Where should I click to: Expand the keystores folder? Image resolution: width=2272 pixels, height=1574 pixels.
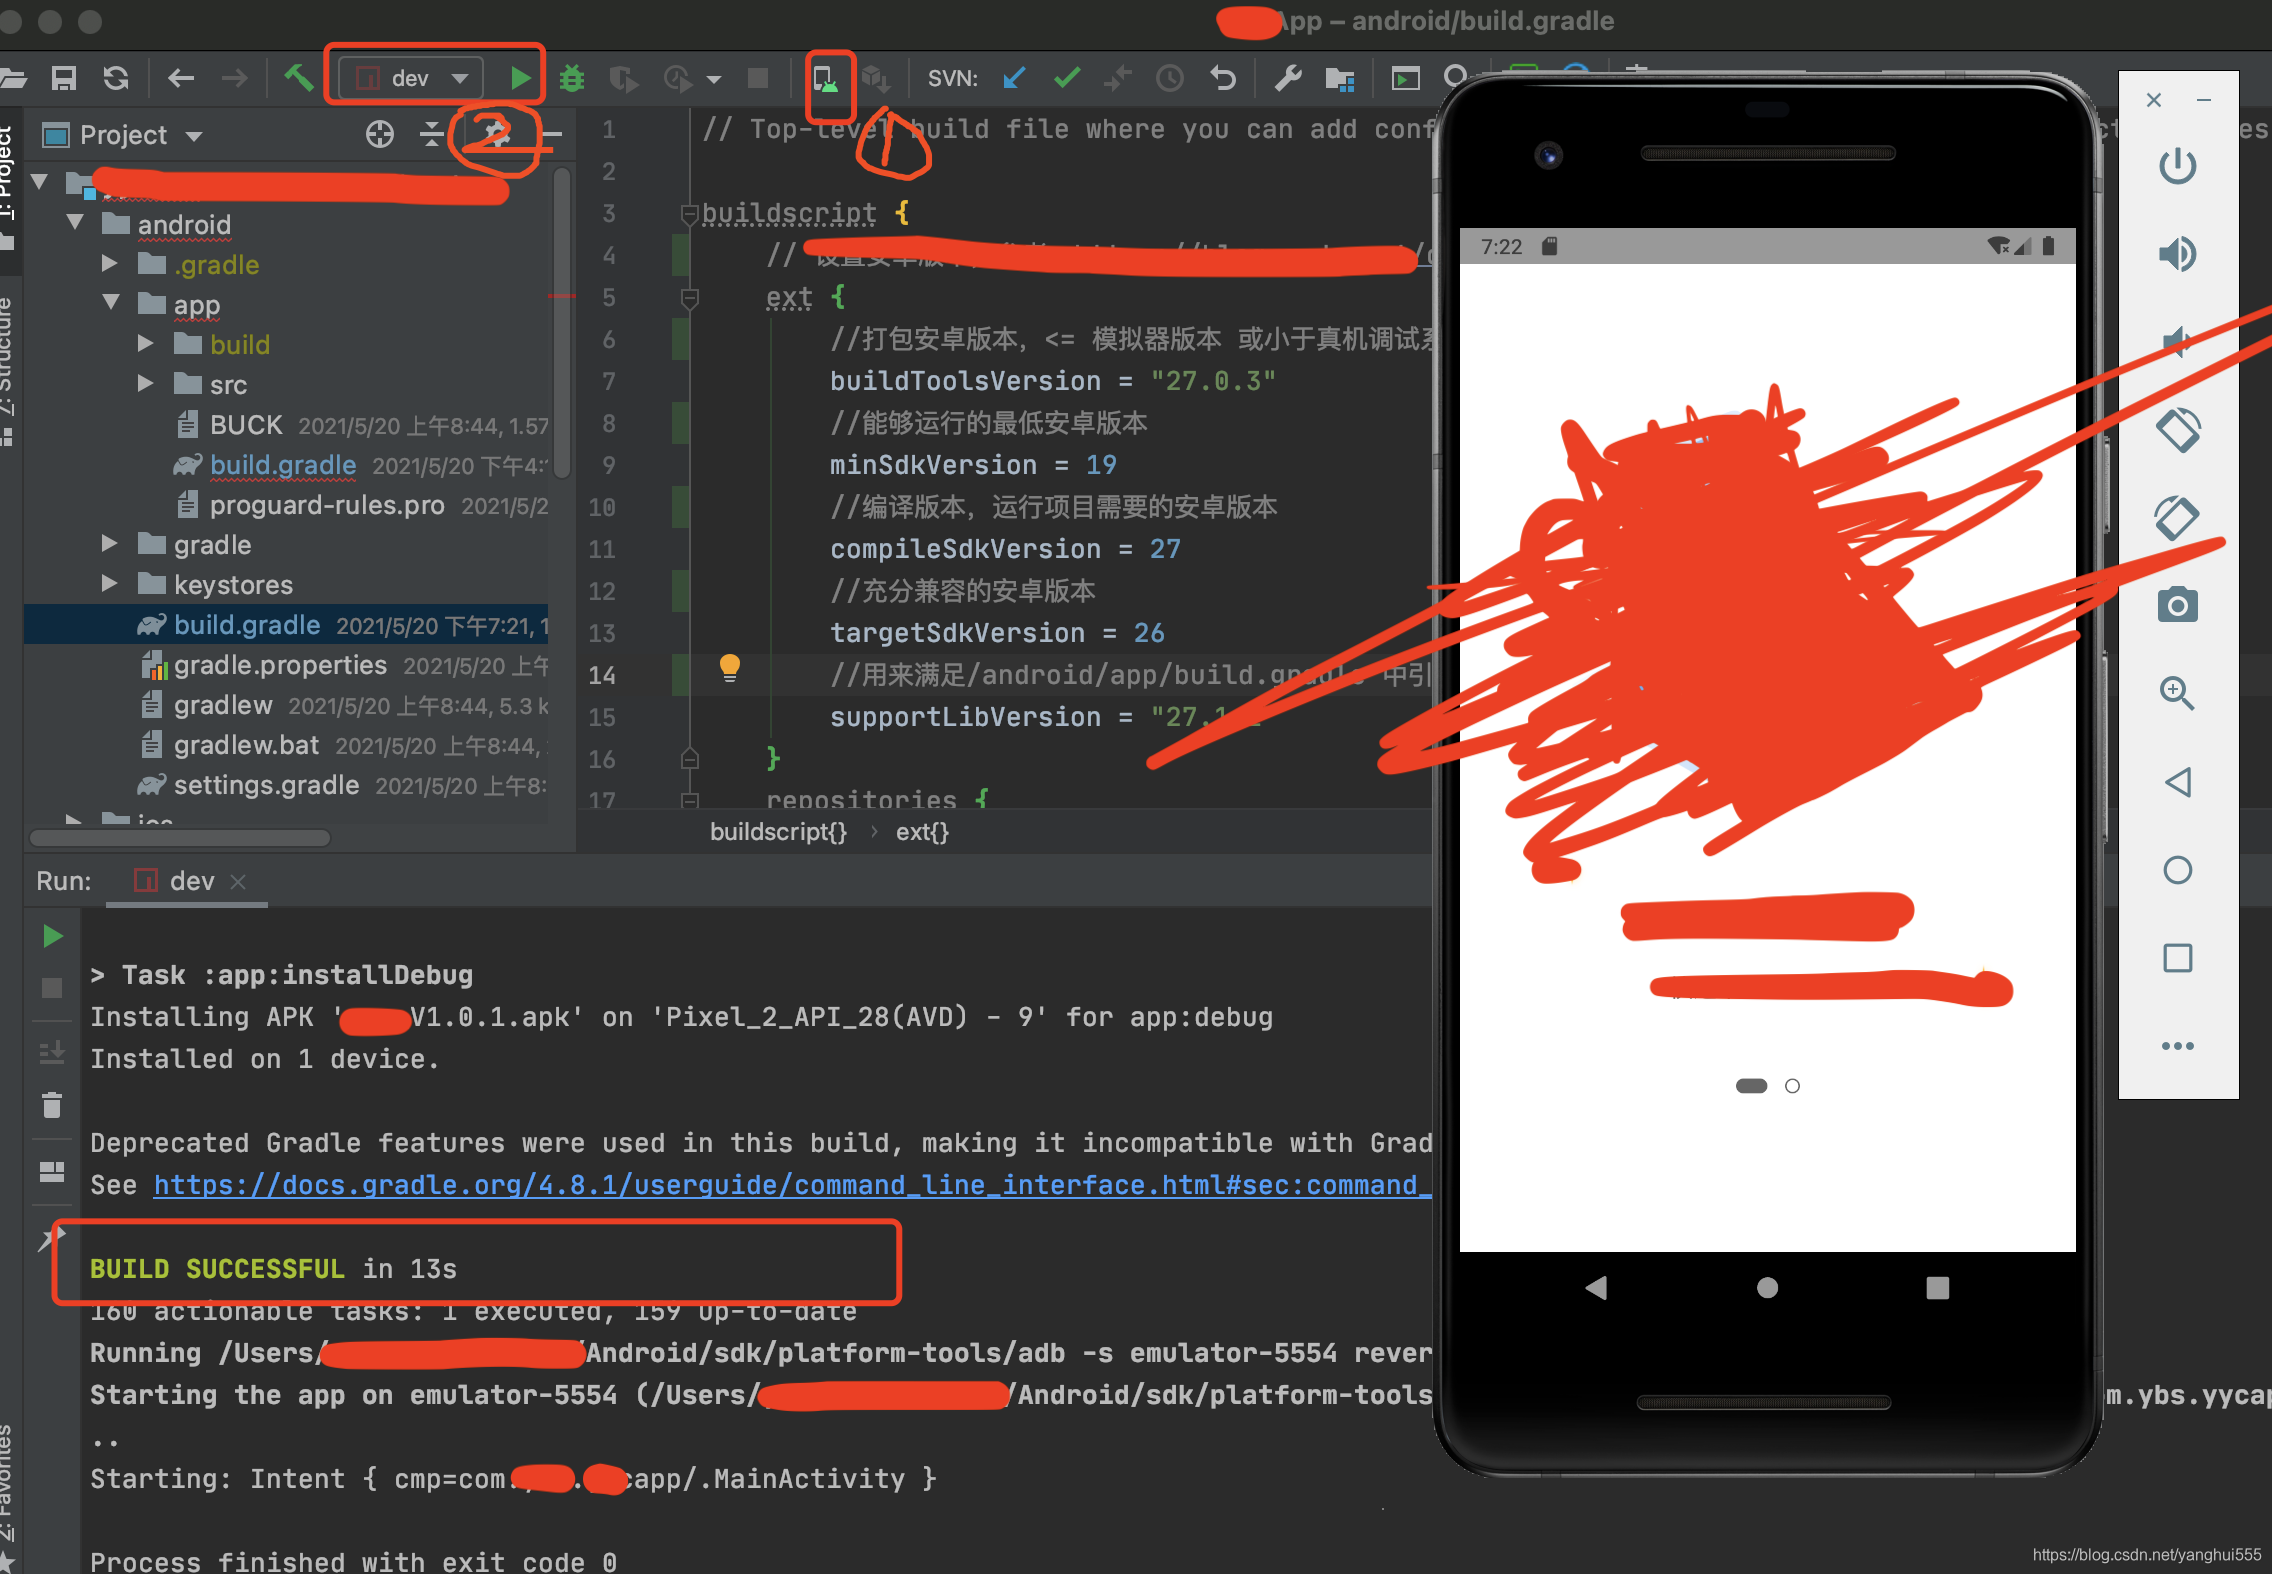[110, 584]
